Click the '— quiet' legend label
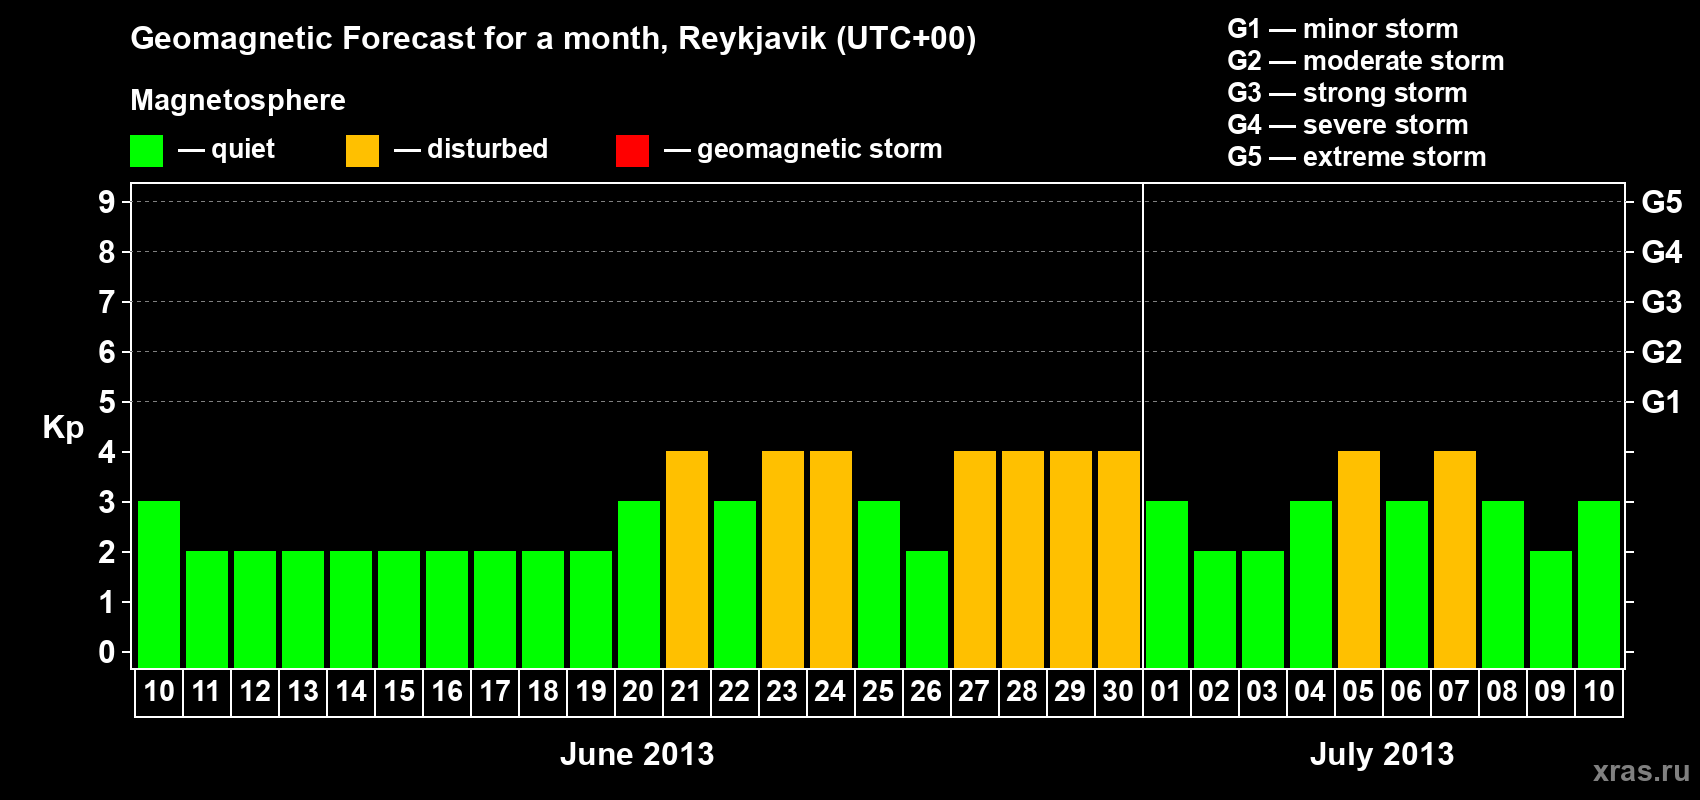Screen dimensions: 1700x800 point(226,149)
